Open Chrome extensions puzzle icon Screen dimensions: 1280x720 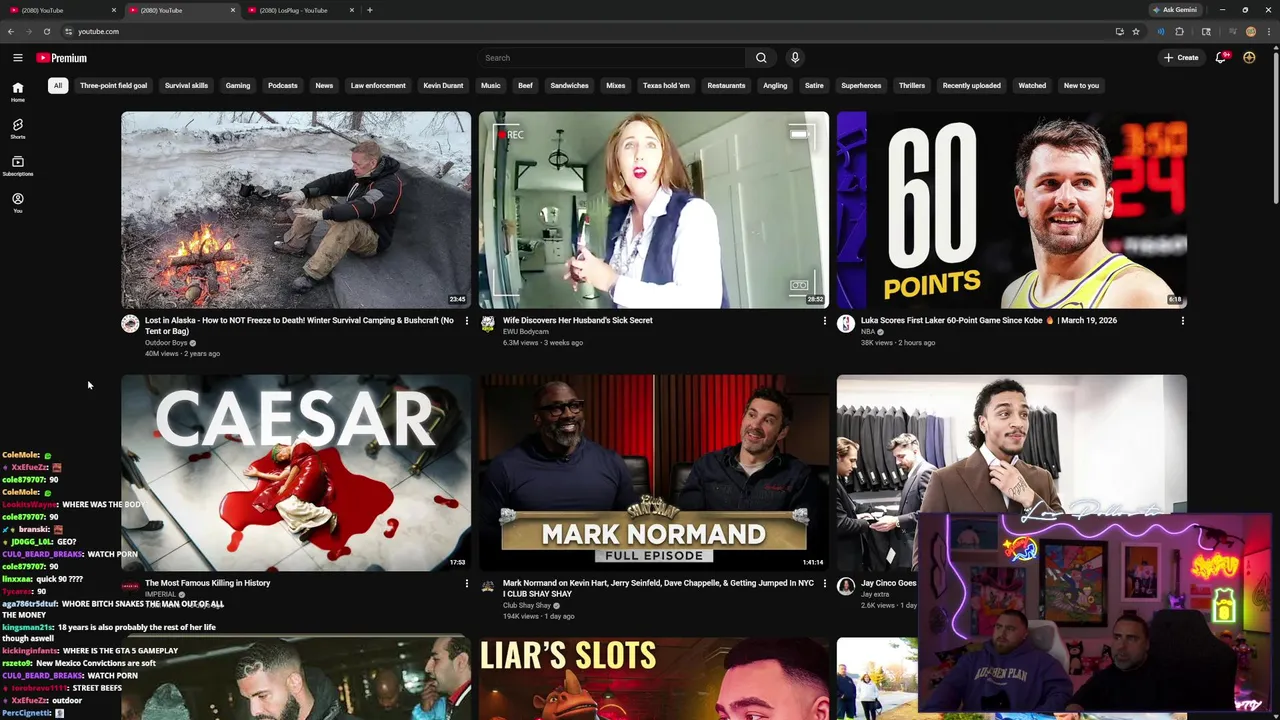(x=1179, y=31)
